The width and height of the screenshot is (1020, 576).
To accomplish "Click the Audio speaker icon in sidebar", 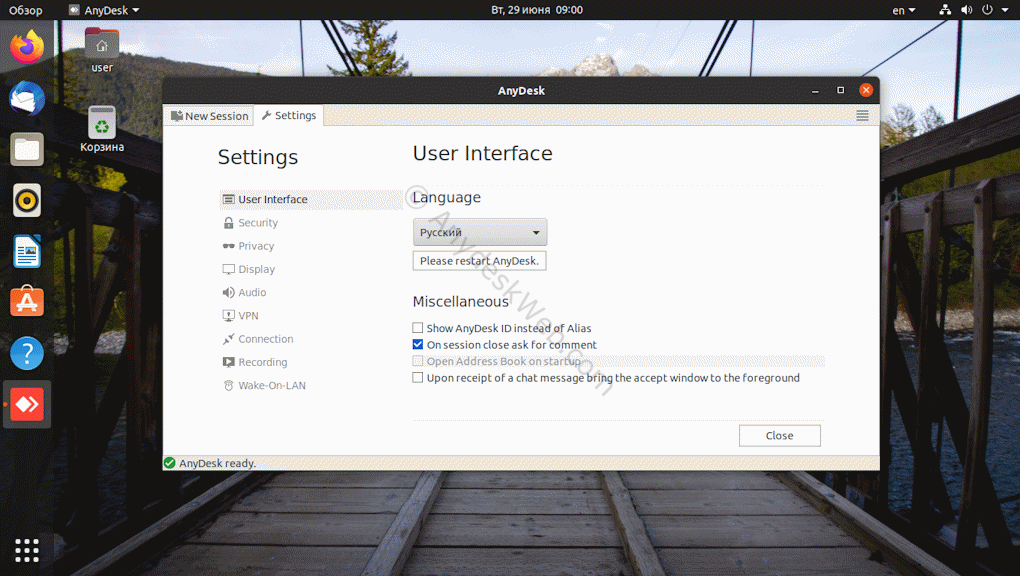I will (228, 292).
